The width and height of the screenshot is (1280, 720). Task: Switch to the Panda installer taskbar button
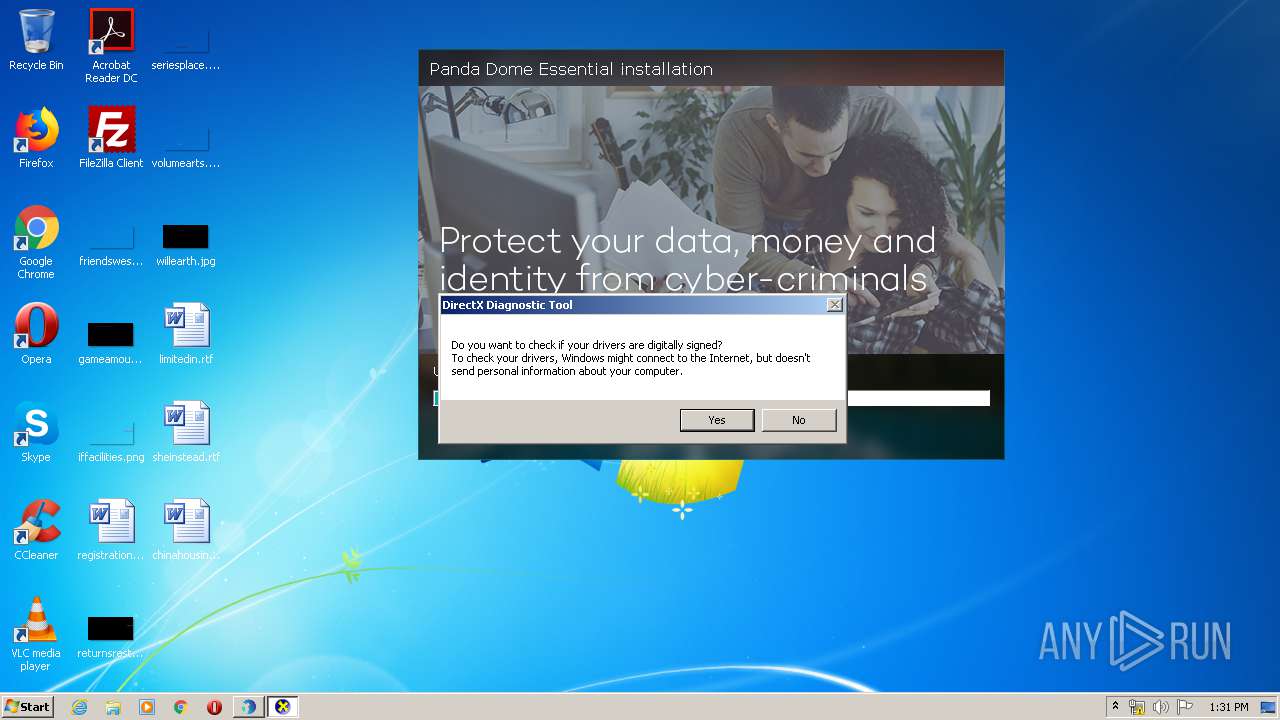click(x=248, y=707)
